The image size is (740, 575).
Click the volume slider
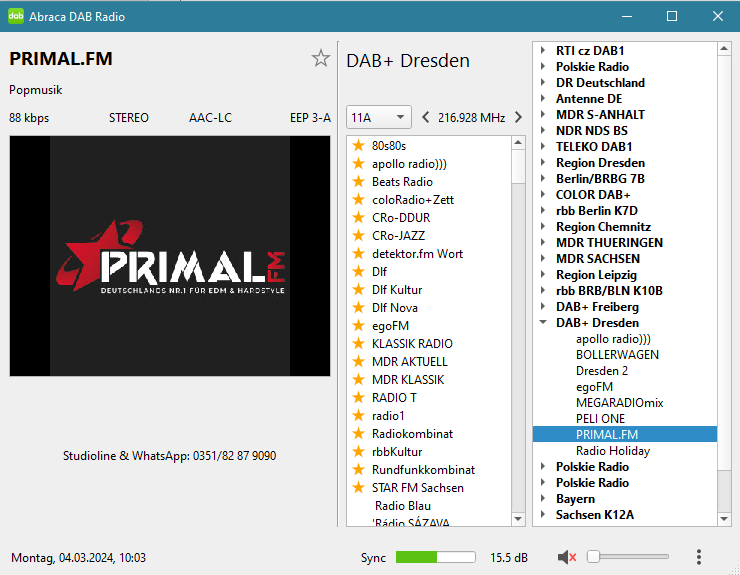coord(628,557)
